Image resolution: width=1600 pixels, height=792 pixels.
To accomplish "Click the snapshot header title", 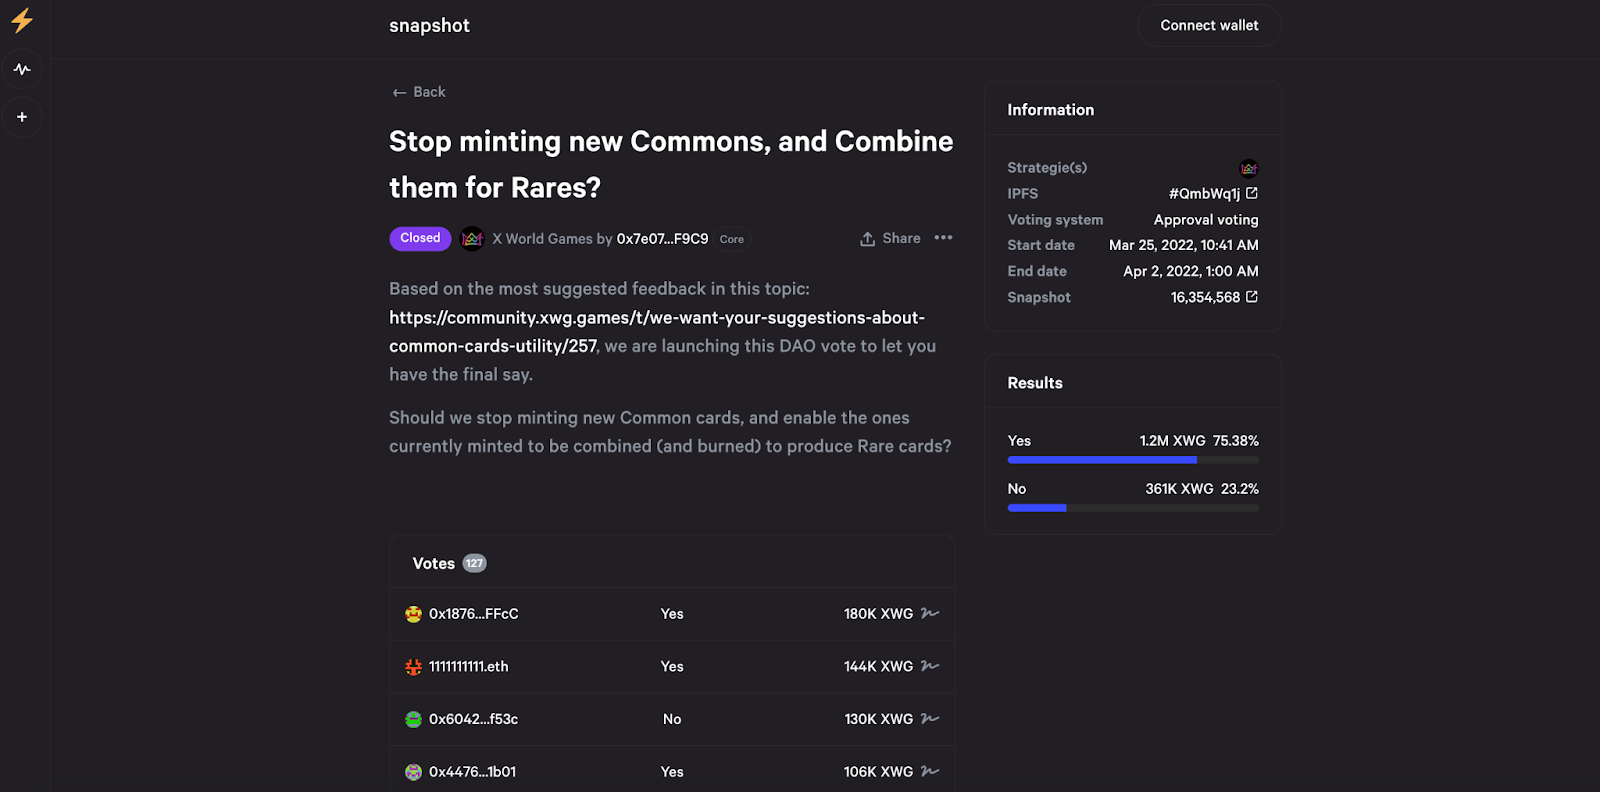I will coord(429,25).
